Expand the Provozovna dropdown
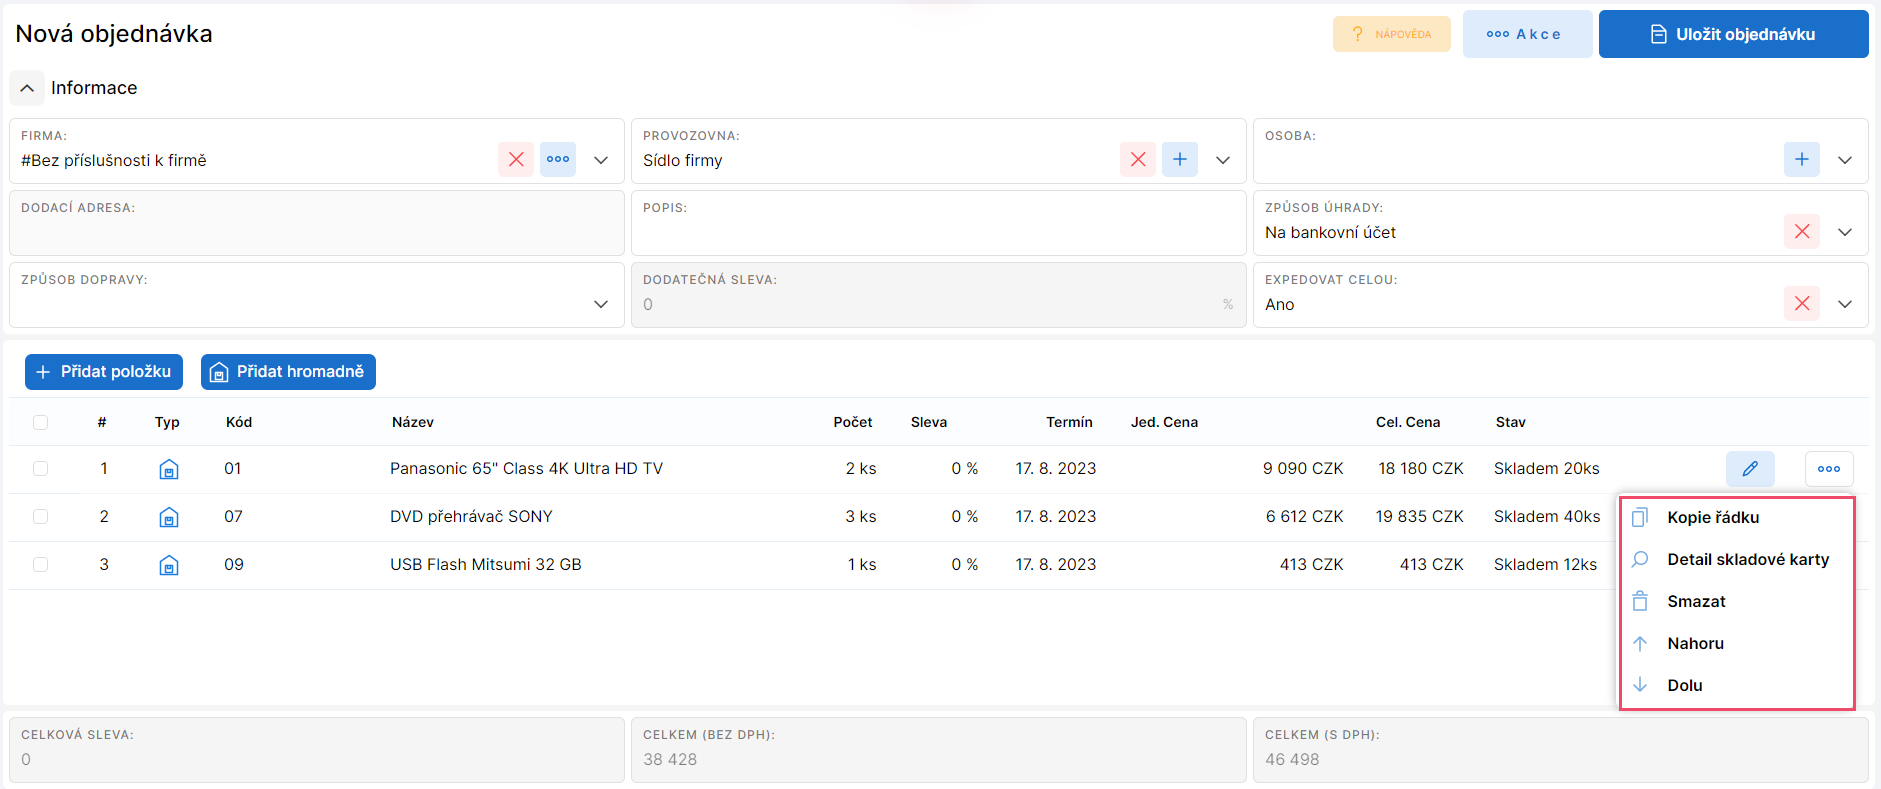 [1223, 160]
